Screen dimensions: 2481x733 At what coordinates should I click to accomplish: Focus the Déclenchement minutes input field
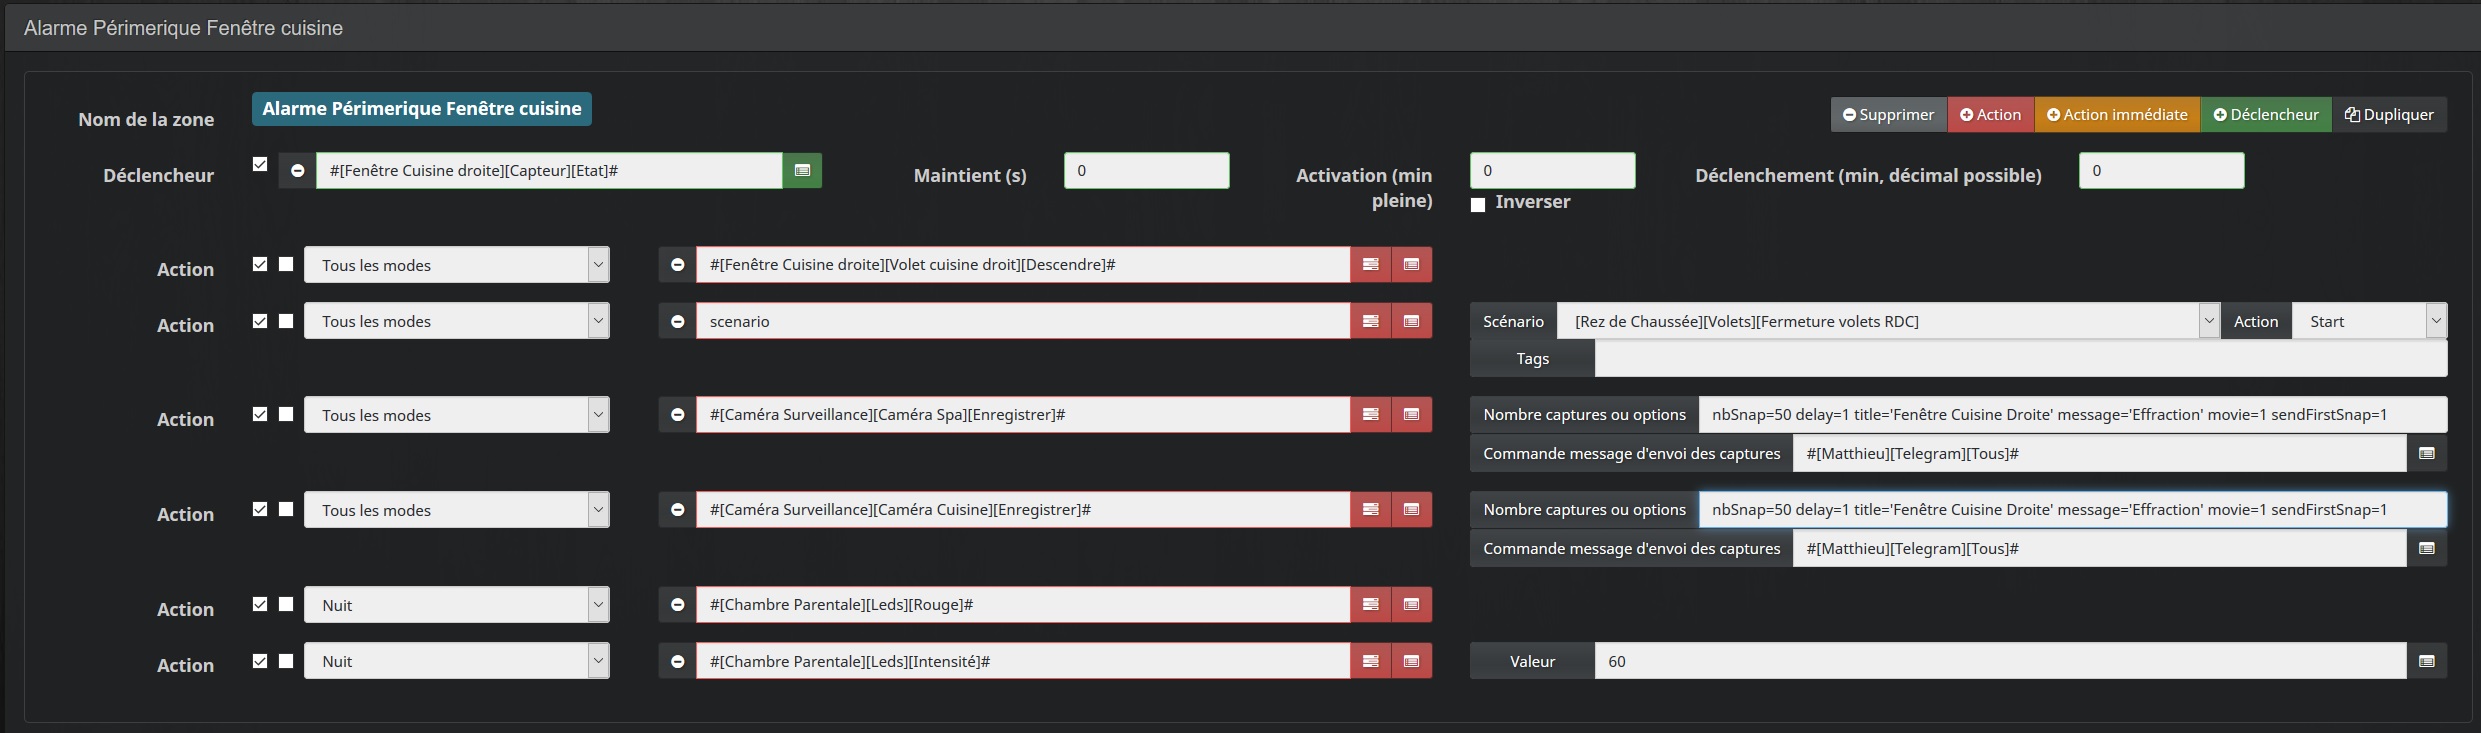(x=2162, y=171)
